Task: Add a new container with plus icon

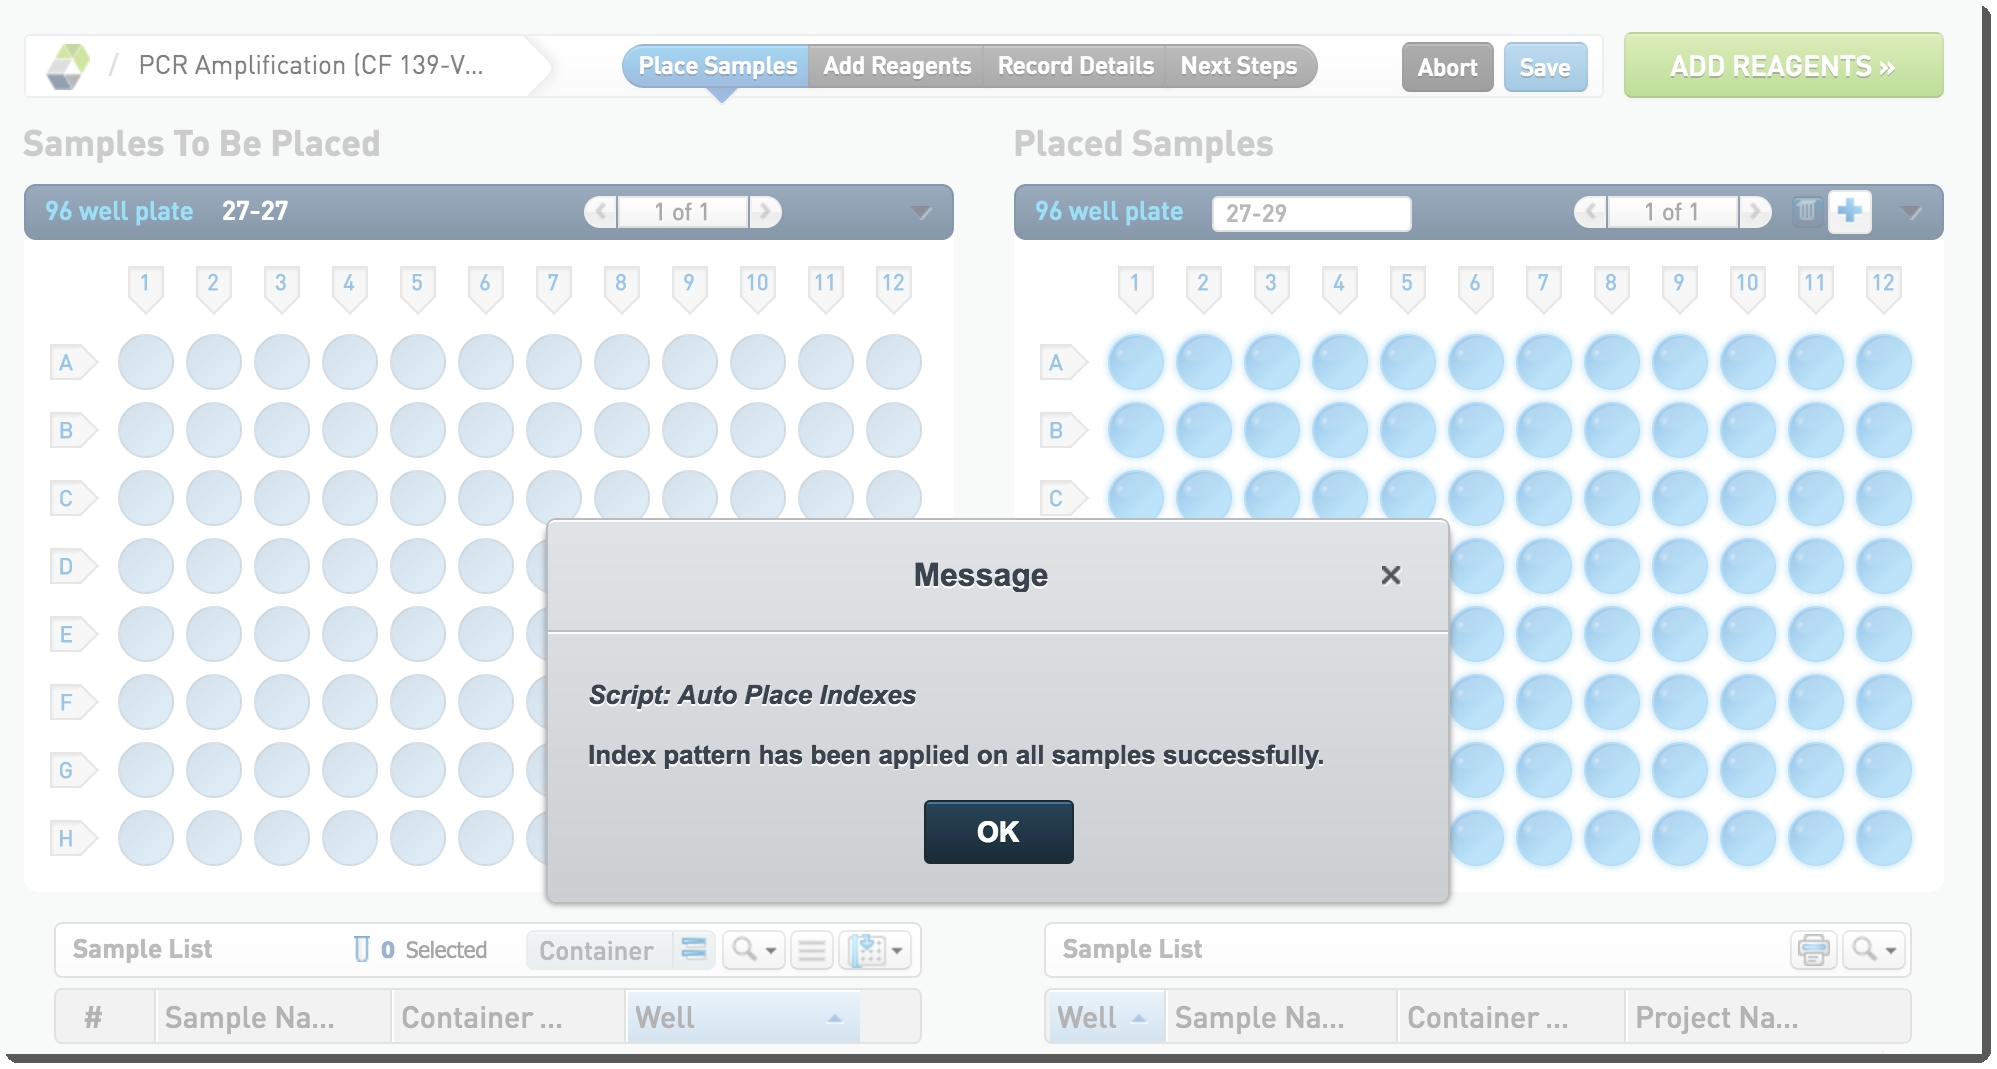Action: [1849, 212]
